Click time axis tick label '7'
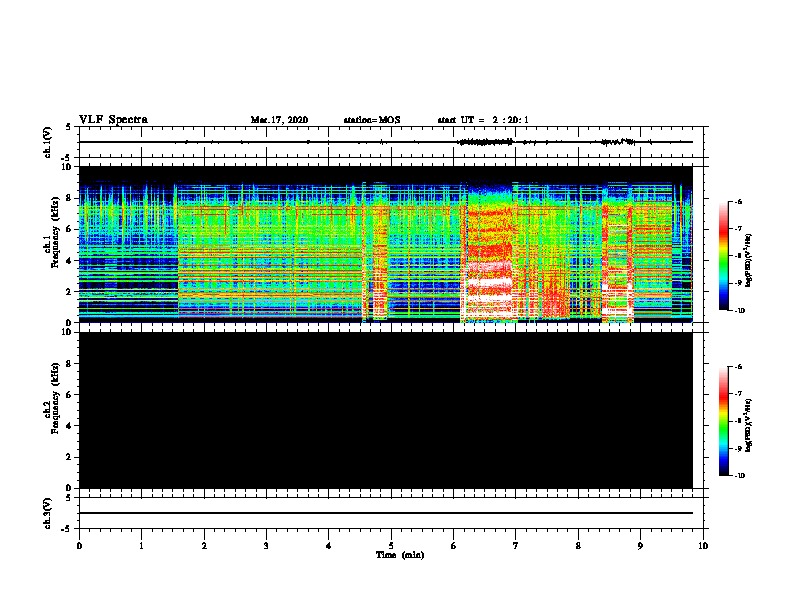 click(516, 545)
